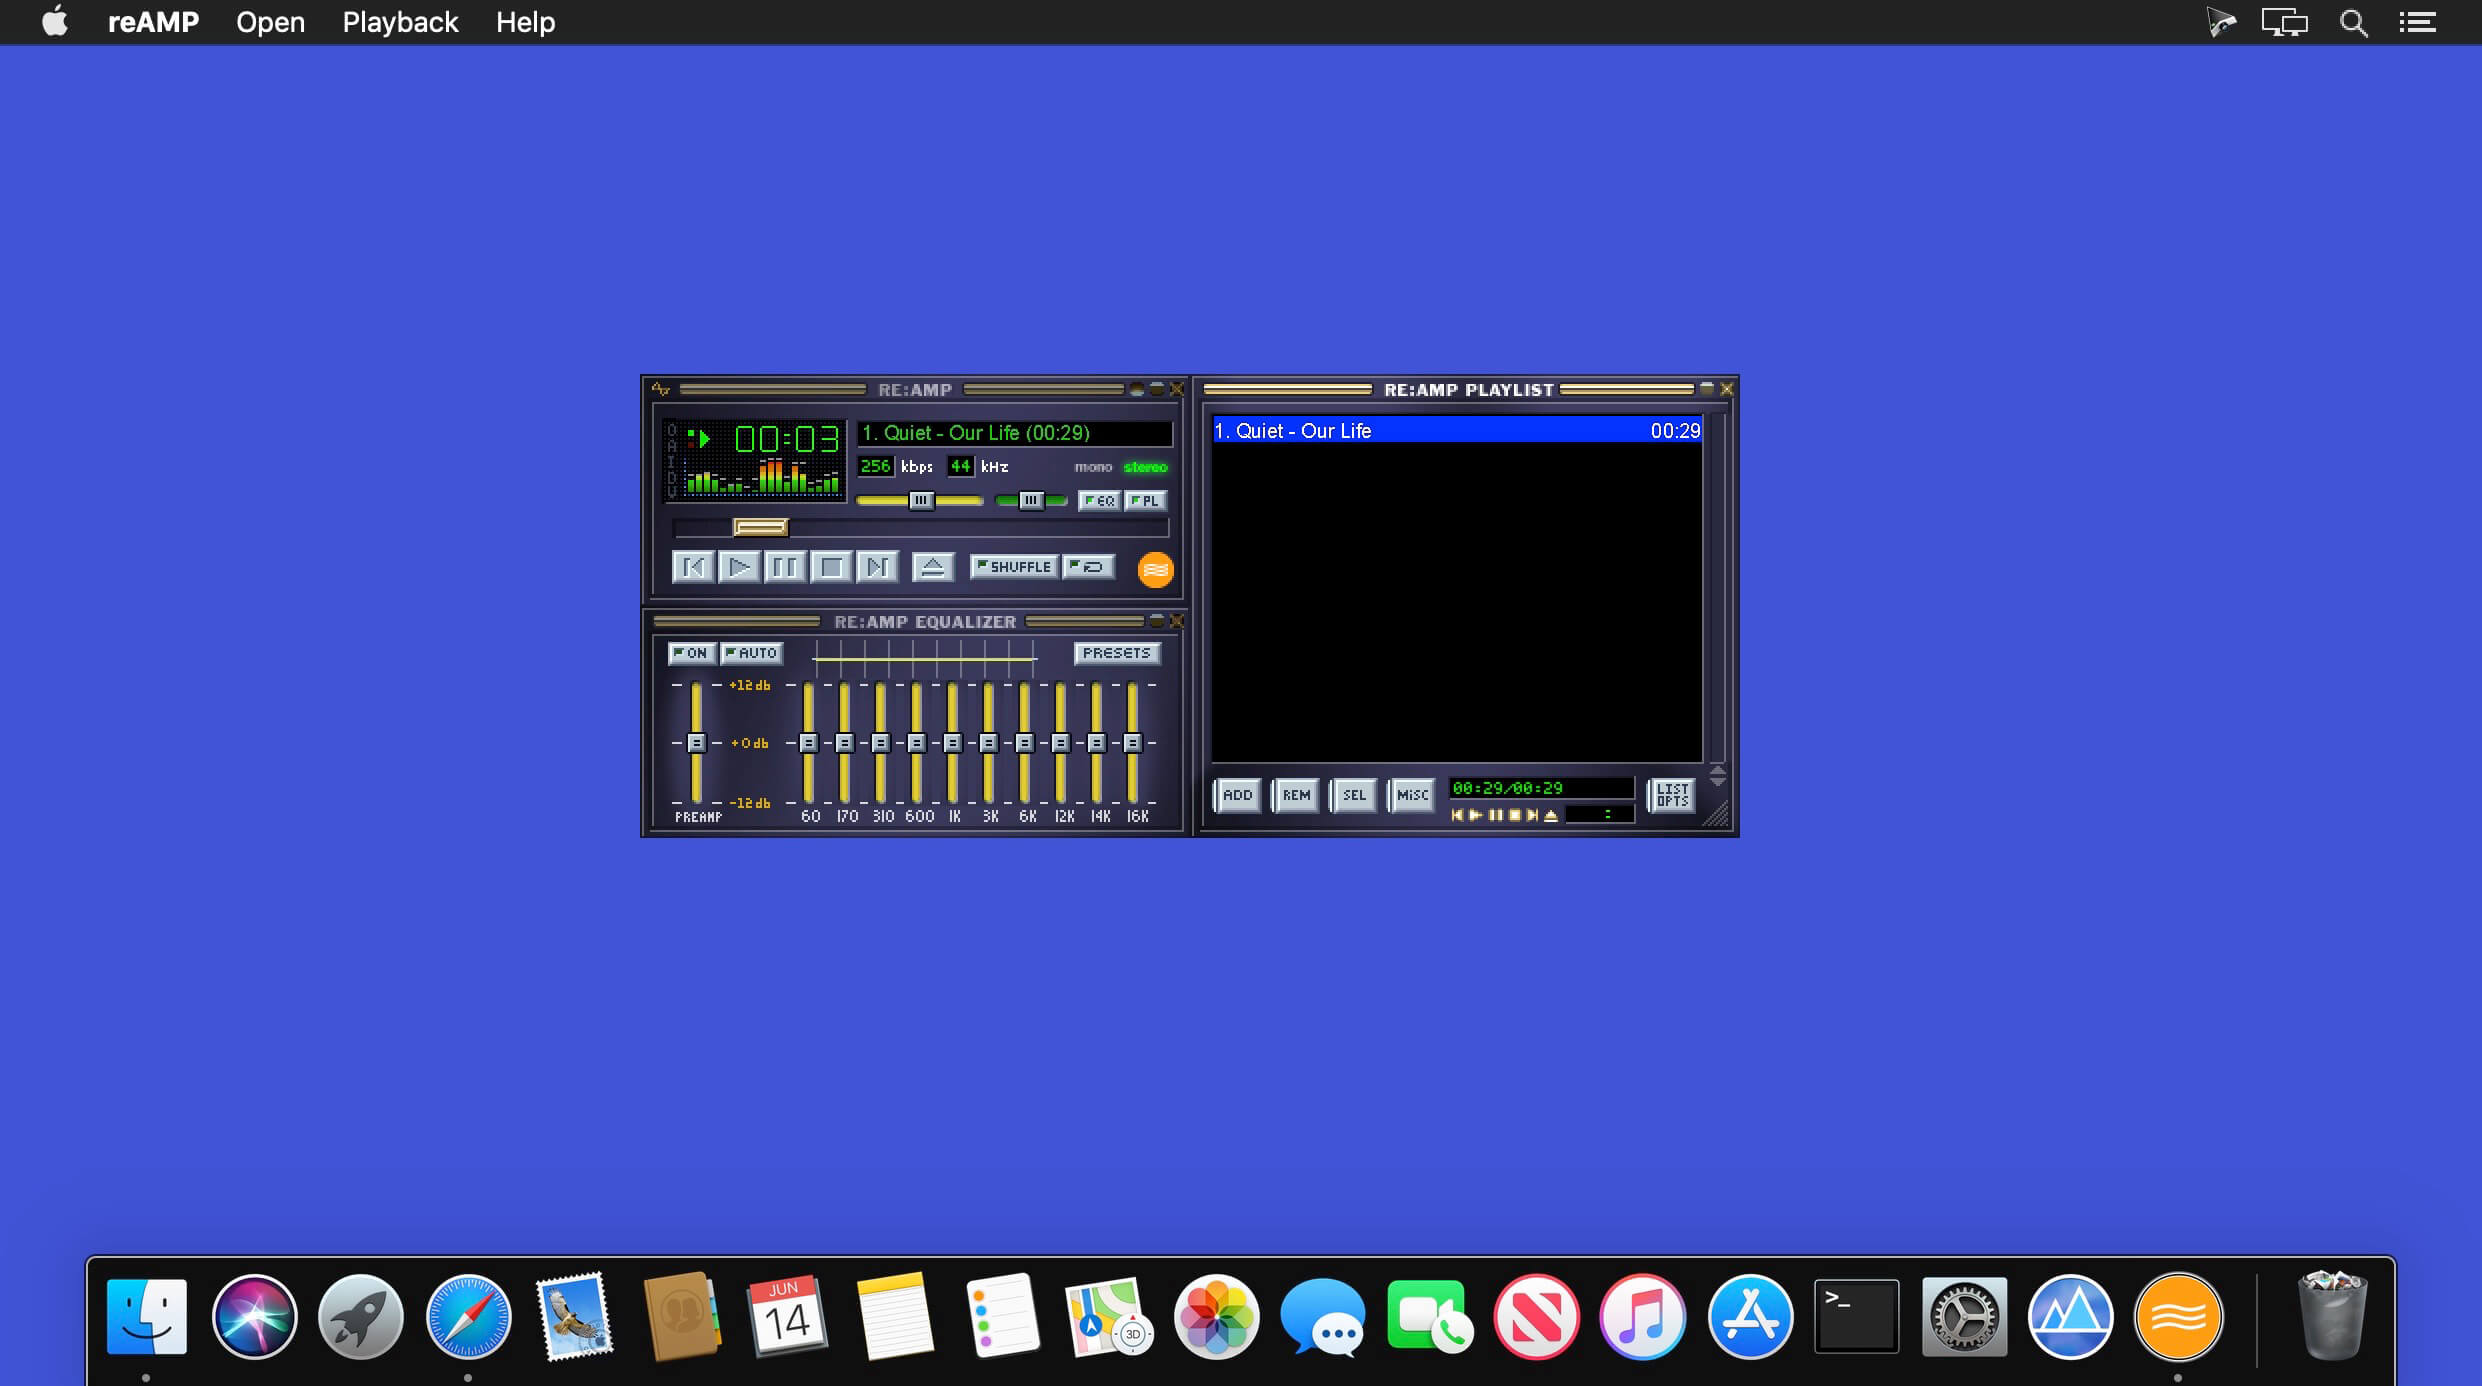
Task: Open the main menu icon in RE:AMP titlebar
Action: pos(660,389)
